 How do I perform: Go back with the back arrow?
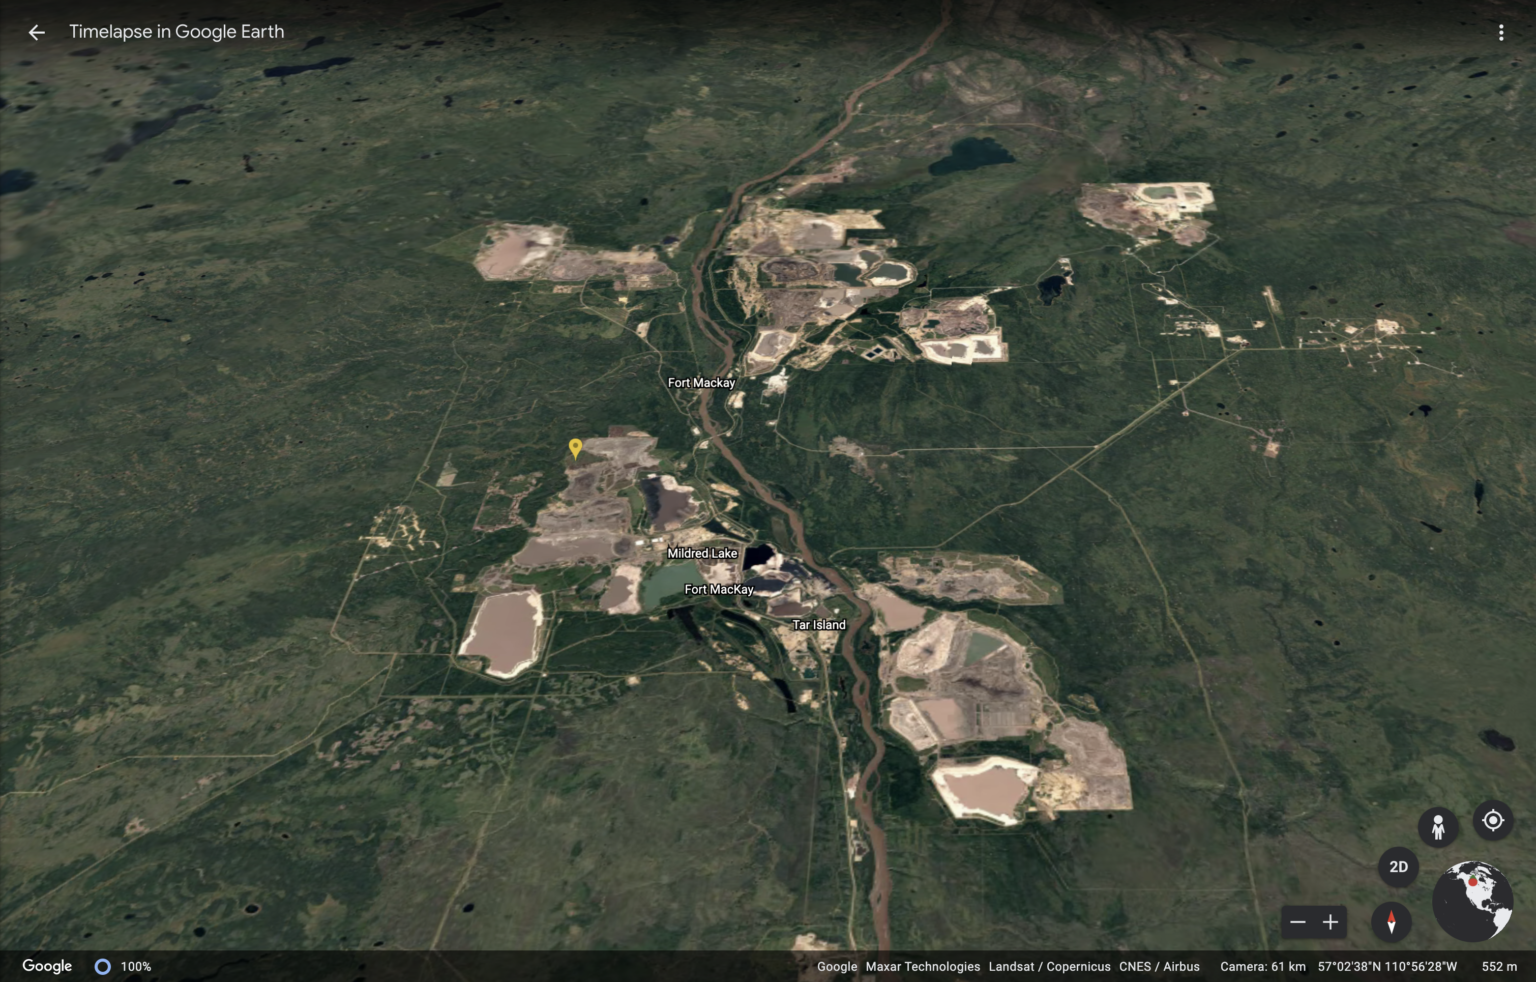click(x=37, y=31)
